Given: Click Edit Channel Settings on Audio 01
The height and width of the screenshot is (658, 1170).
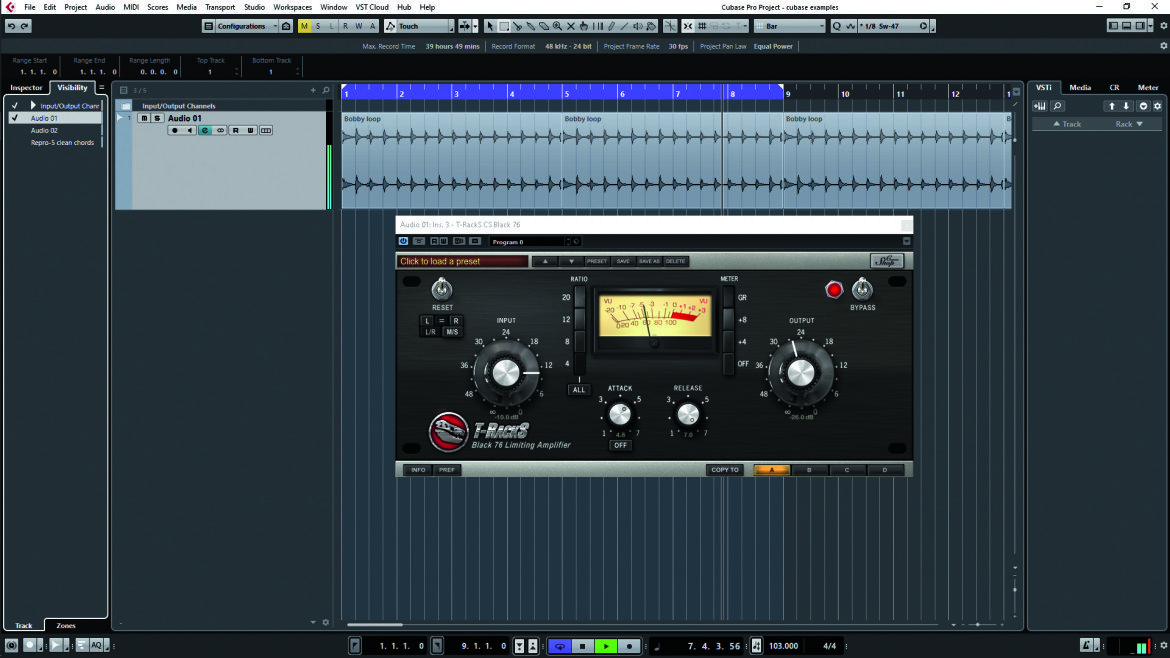Looking at the screenshot, I should [x=204, y=131].
